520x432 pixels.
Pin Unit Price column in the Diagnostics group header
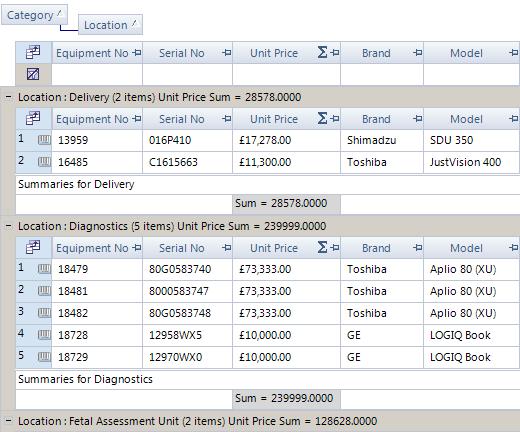[335, 248]
